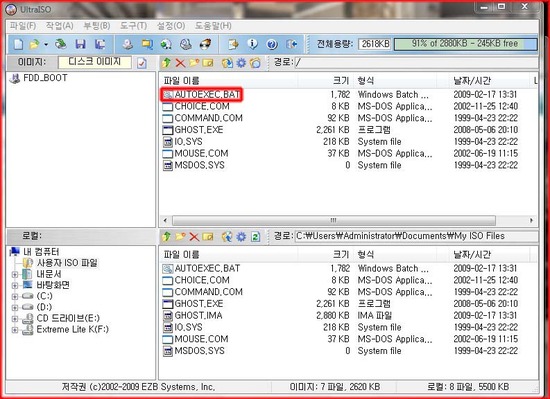Viewport: 550px width, 399px height.
Task: Click the Burn CD/DVD image icon
Action: 205,44
